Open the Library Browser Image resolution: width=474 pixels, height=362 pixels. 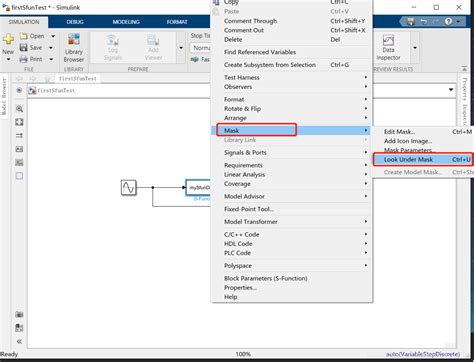pyautogui.click(x=74, y=48)
